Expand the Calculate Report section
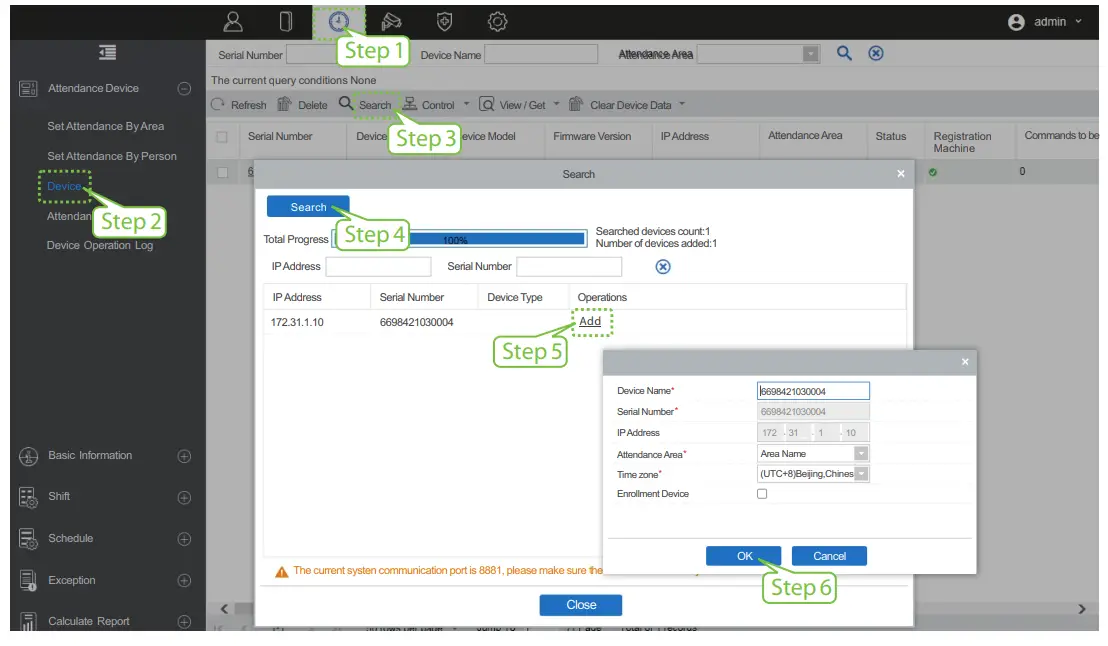The width and height of the screenshot is (1108, 646). point(184,622)
